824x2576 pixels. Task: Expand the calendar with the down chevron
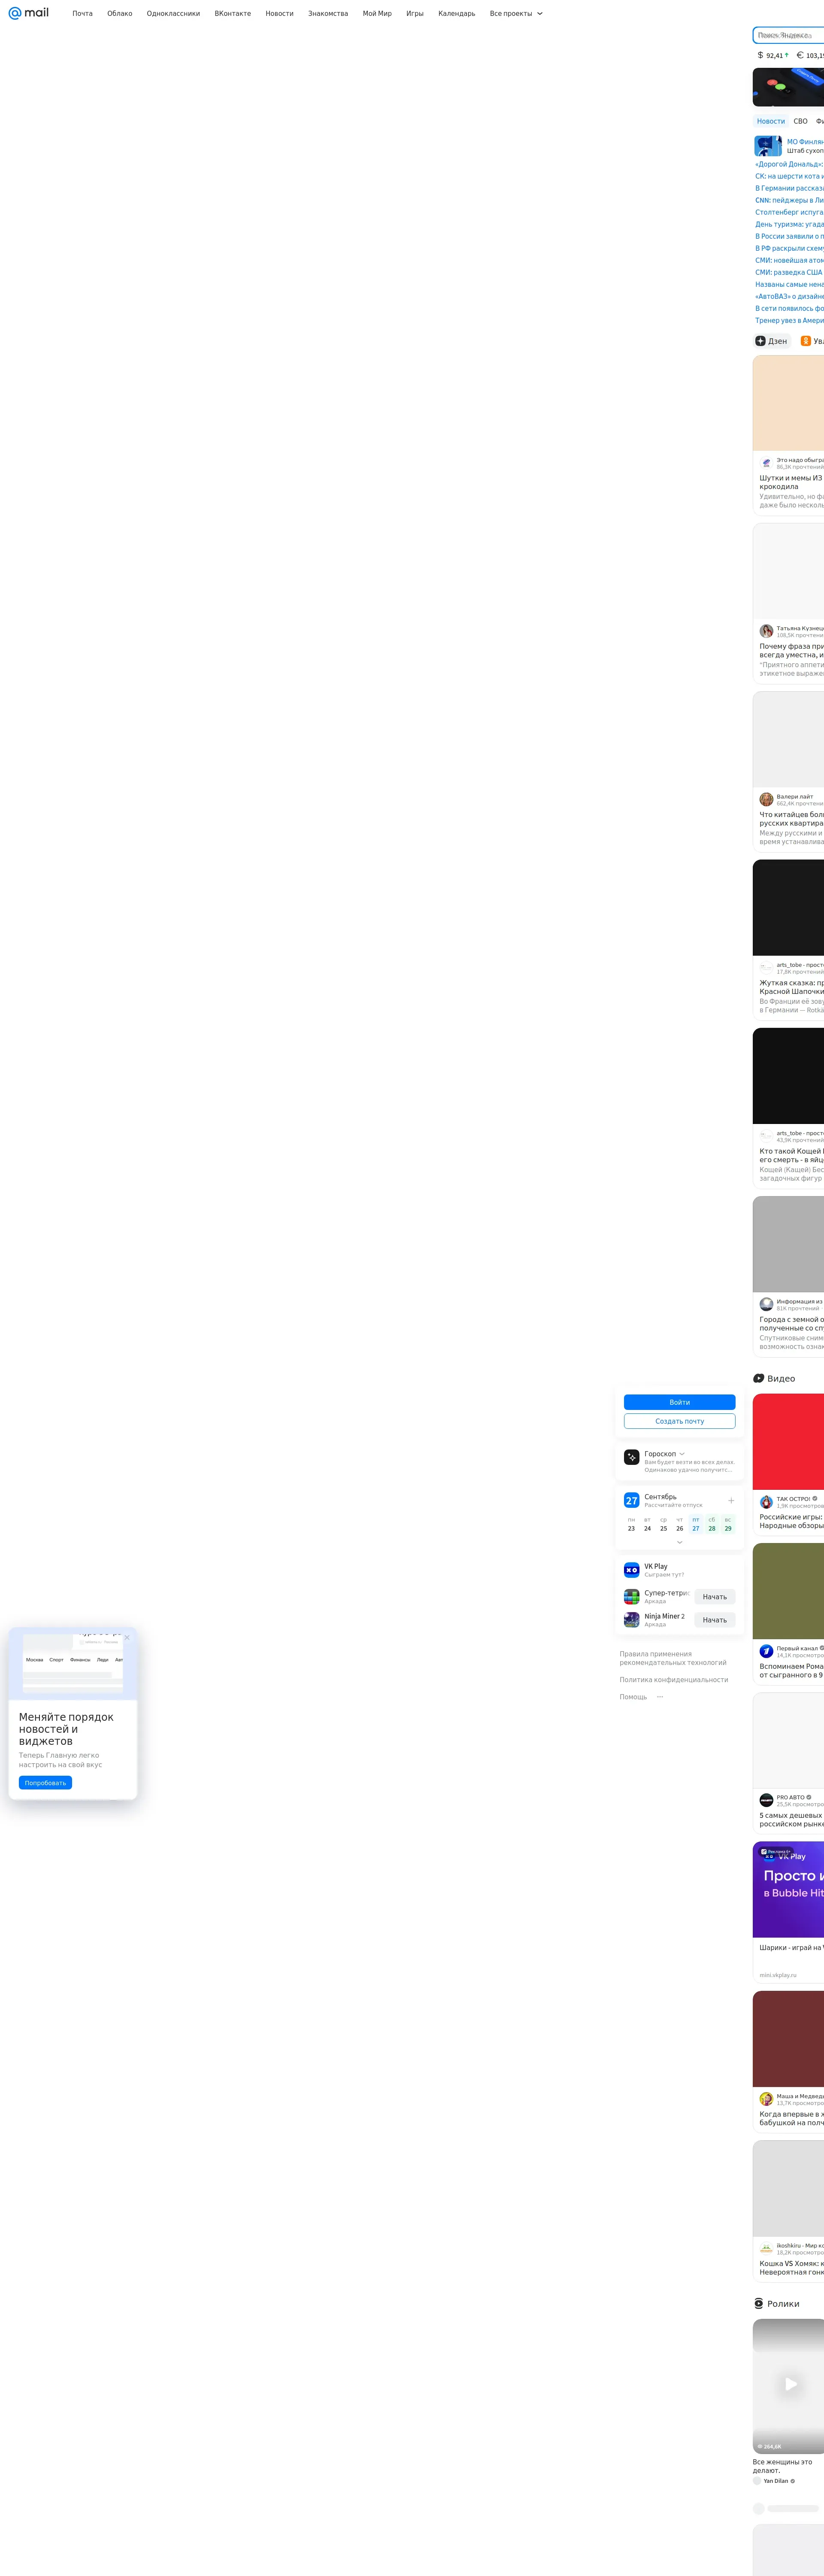click(680, 1542)
